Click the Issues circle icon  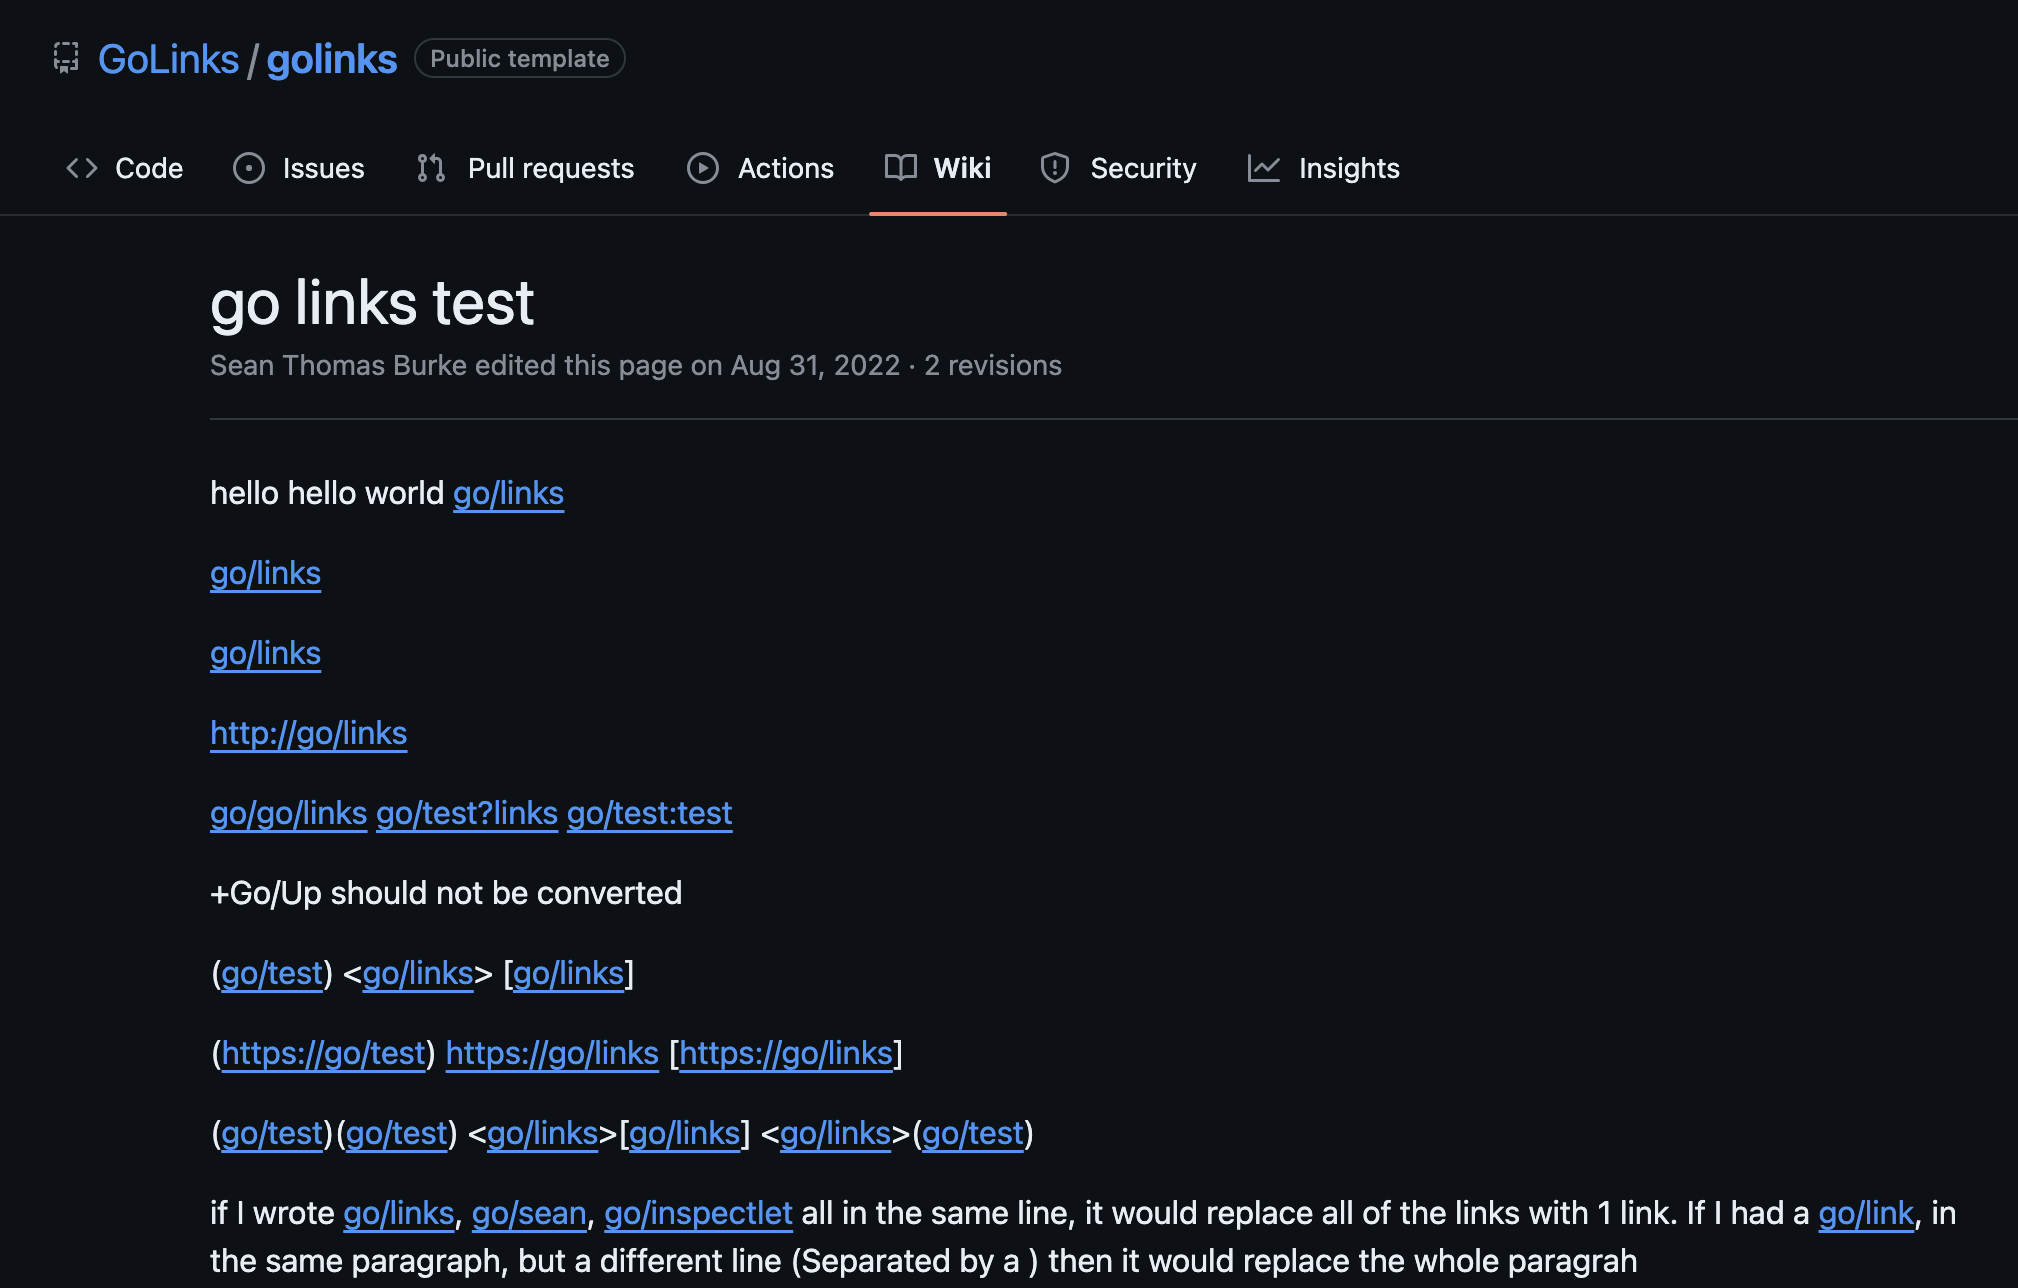[x=249, y=168]
